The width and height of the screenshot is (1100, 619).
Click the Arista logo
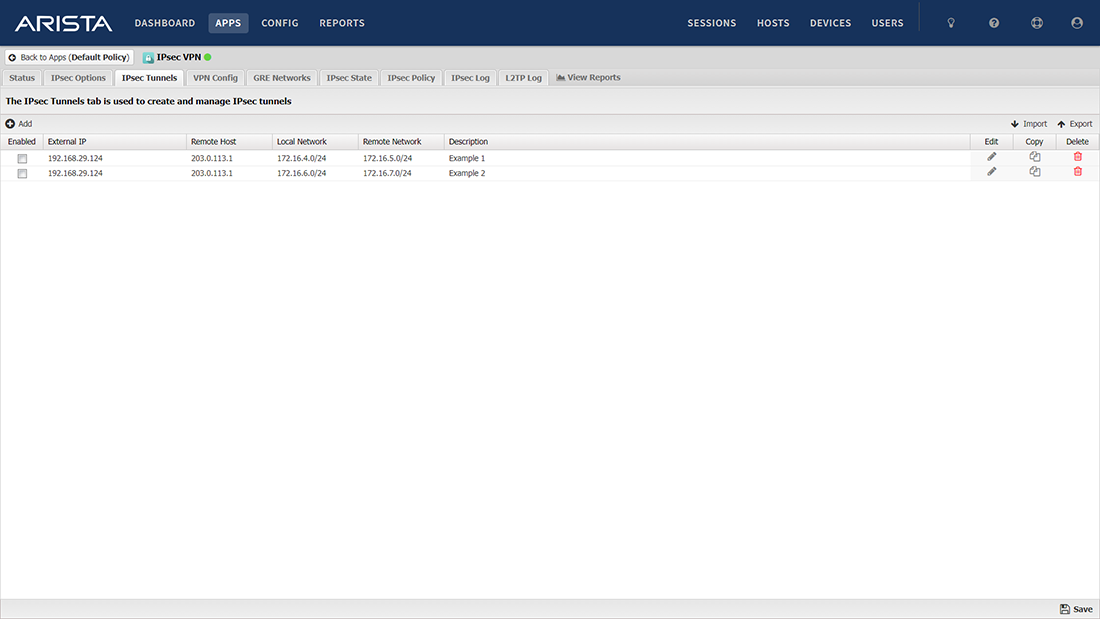click(63, 23)
